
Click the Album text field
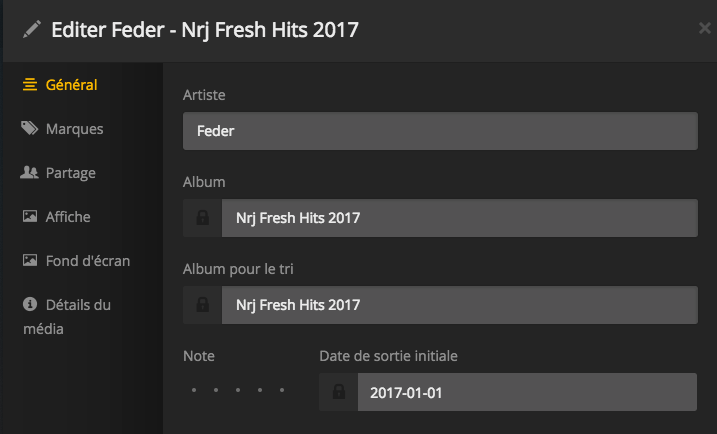[x=458, y=218]
